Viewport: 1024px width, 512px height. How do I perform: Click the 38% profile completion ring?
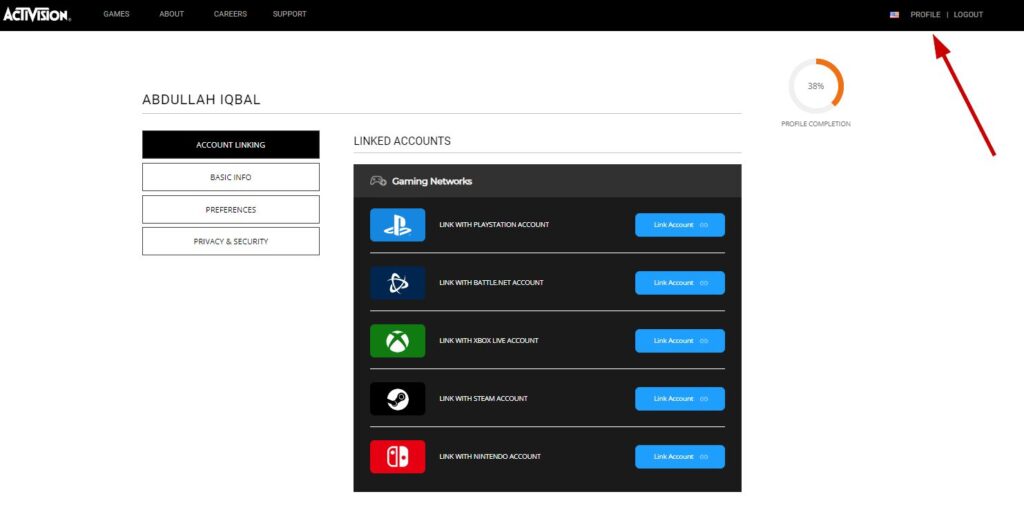click(816, 86)
